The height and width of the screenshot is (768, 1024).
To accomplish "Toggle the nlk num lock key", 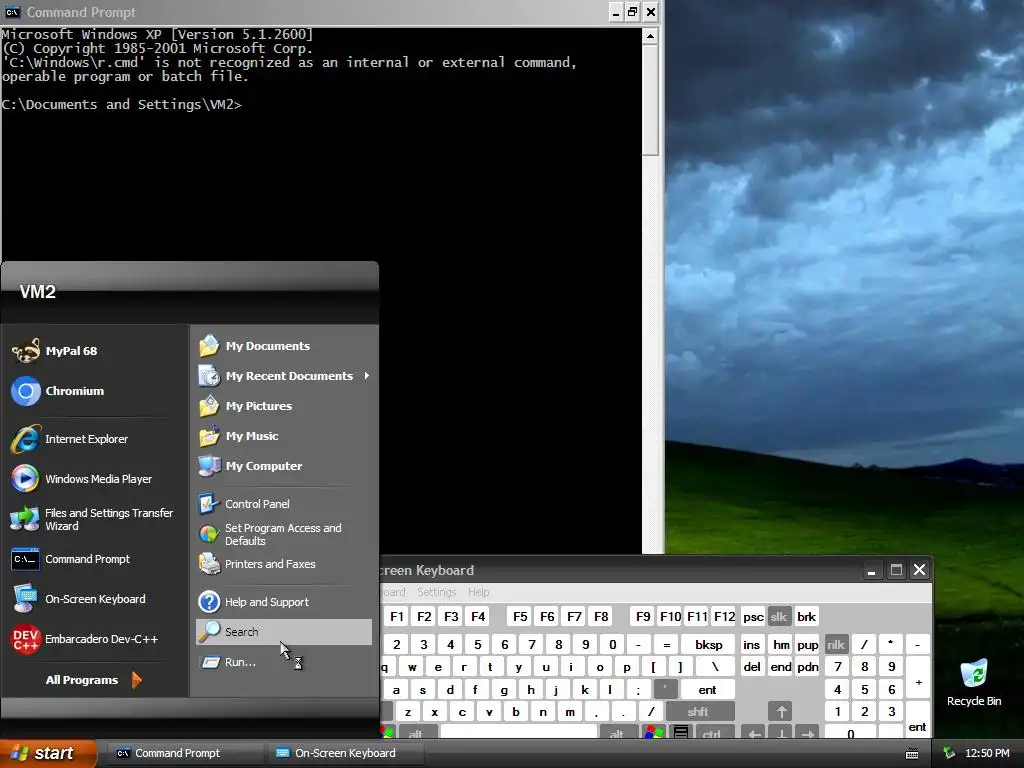I will 836,645.
